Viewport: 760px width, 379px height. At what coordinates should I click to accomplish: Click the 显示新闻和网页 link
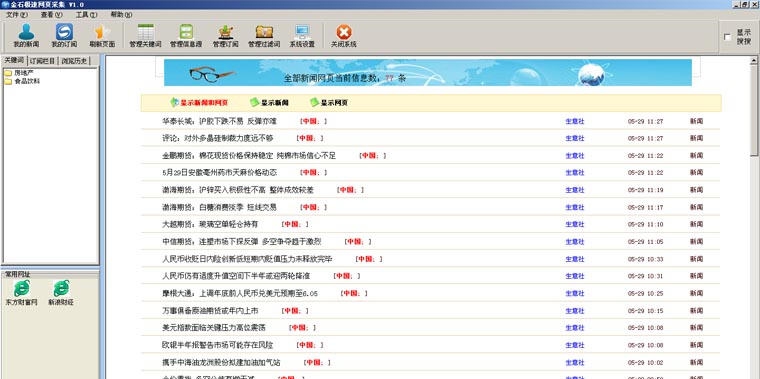(204, 103)
